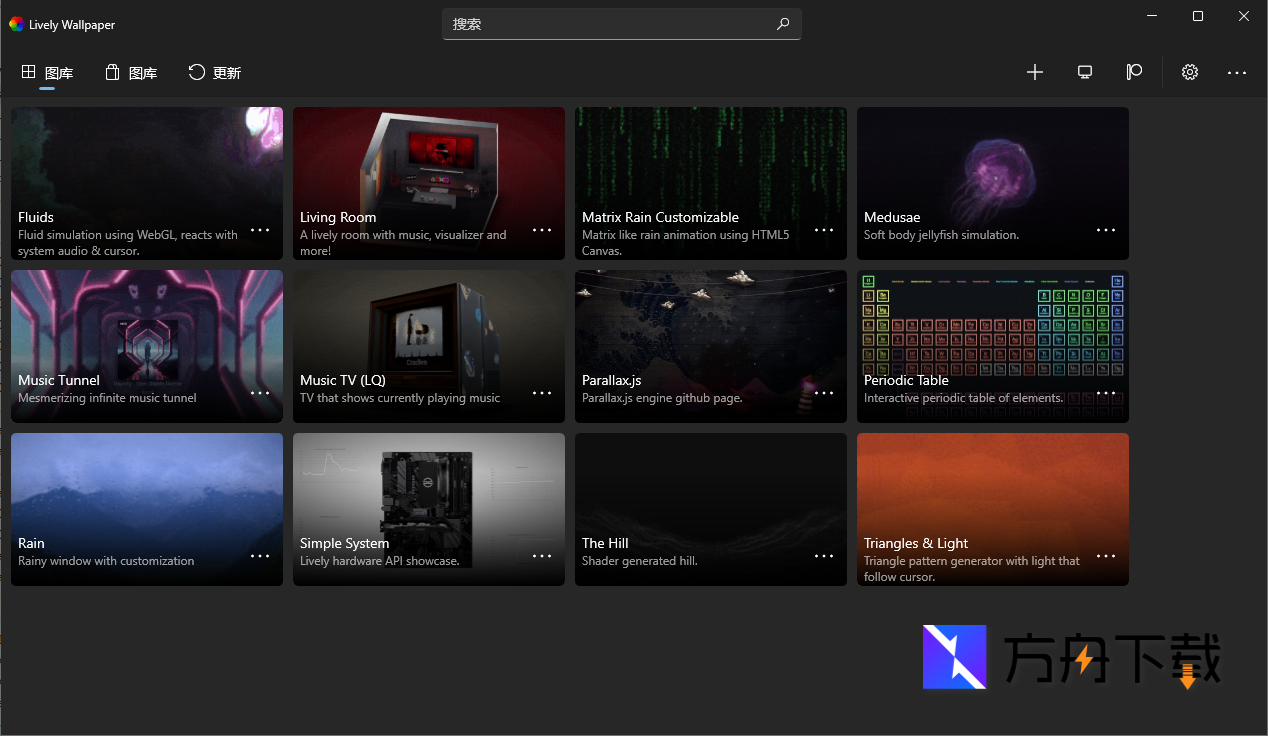
Task: Expand options for Music TV (LQ) wallpaper
Action: [542, 393]
